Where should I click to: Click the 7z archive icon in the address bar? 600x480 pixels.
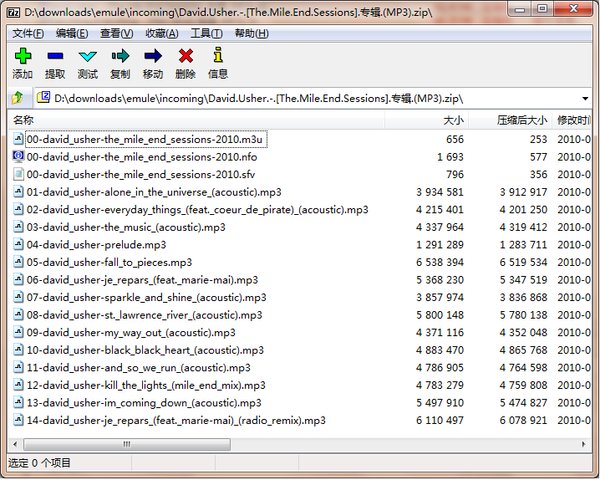pyautogui.click(x=43, y=97)
